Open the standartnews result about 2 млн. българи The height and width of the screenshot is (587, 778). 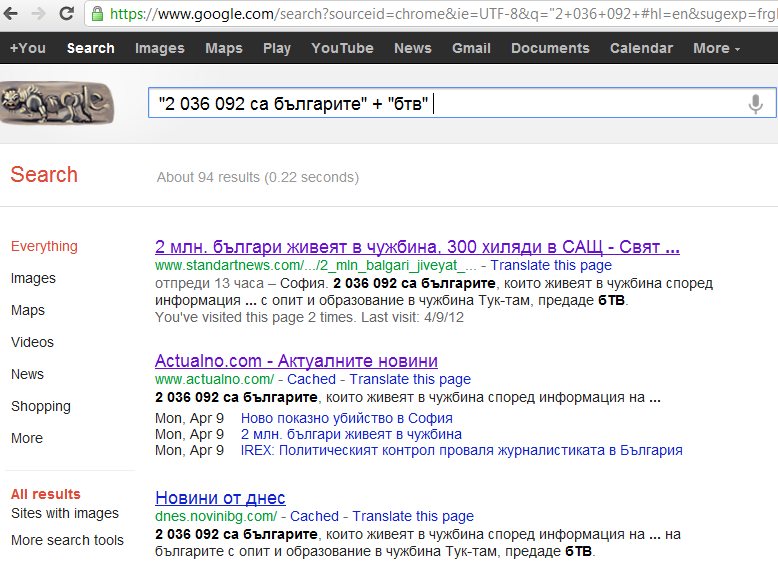(417, 246)
